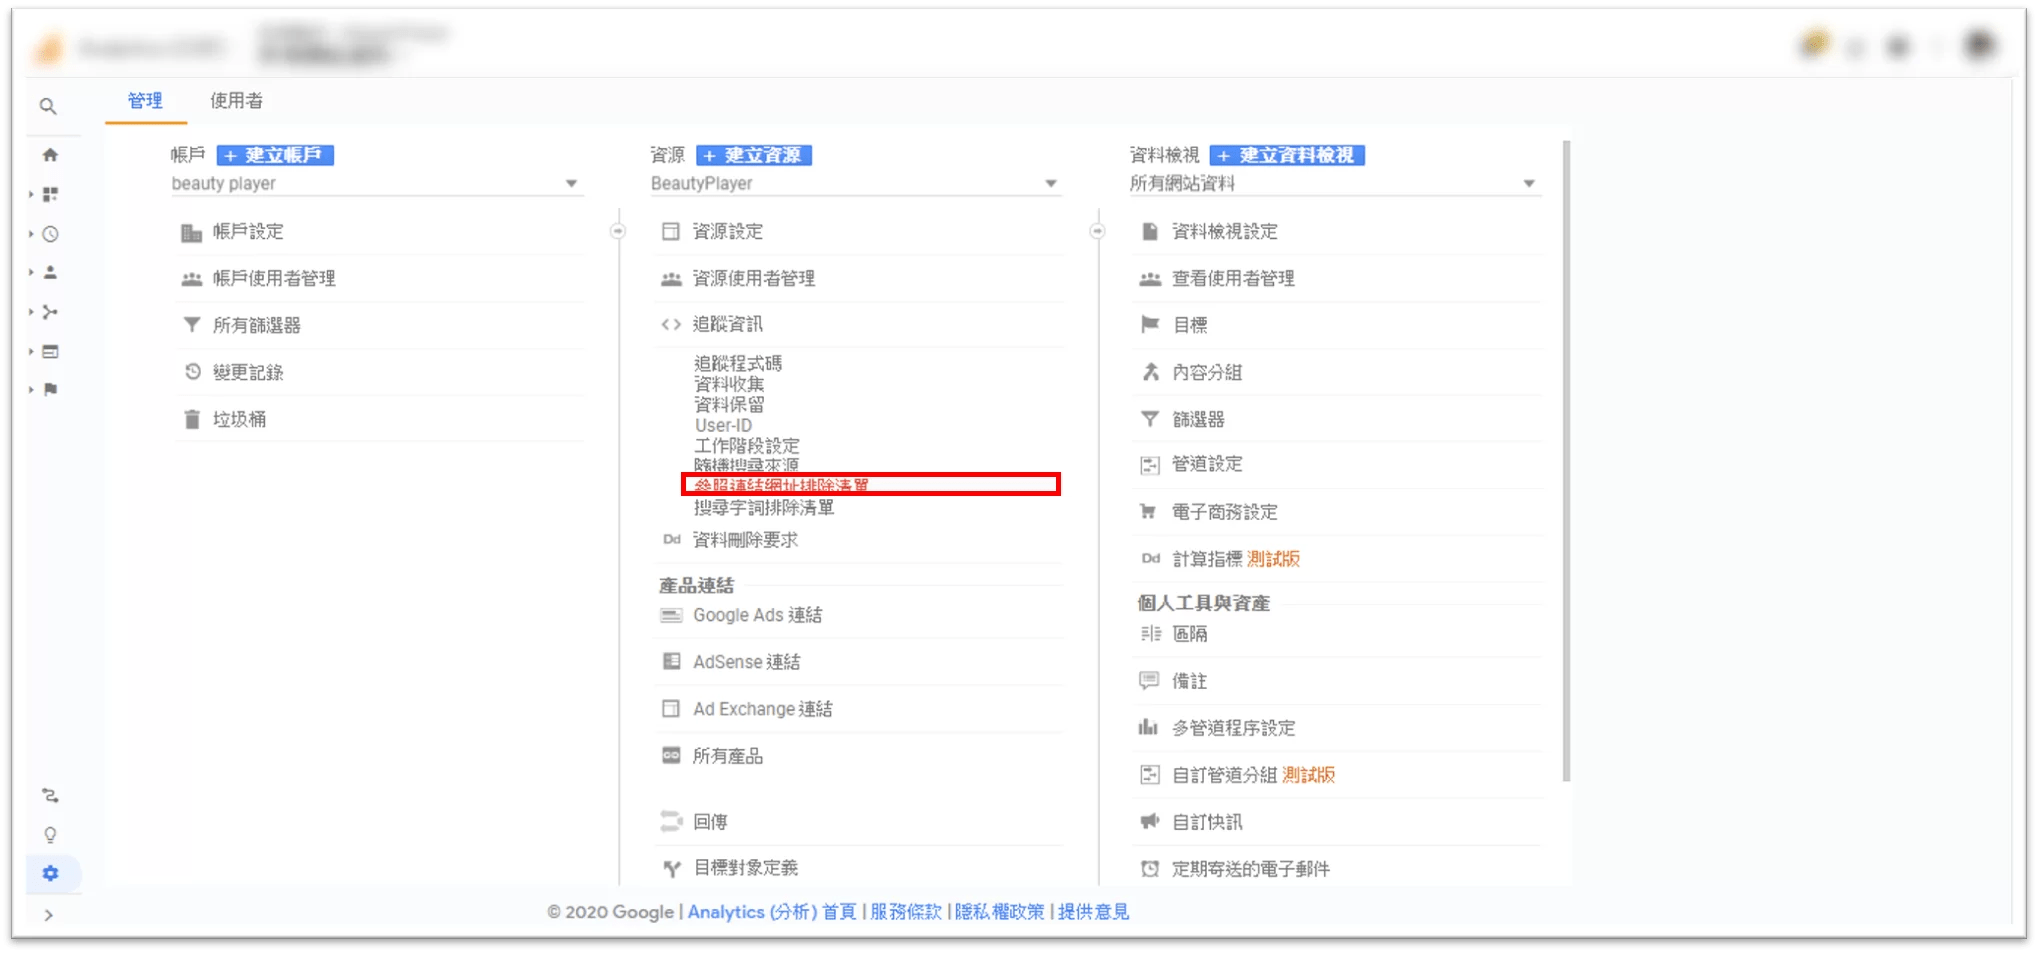Click the people icon beside 帳戶使用者管理
Screen dimensions: 2038x953
(191, 279)
